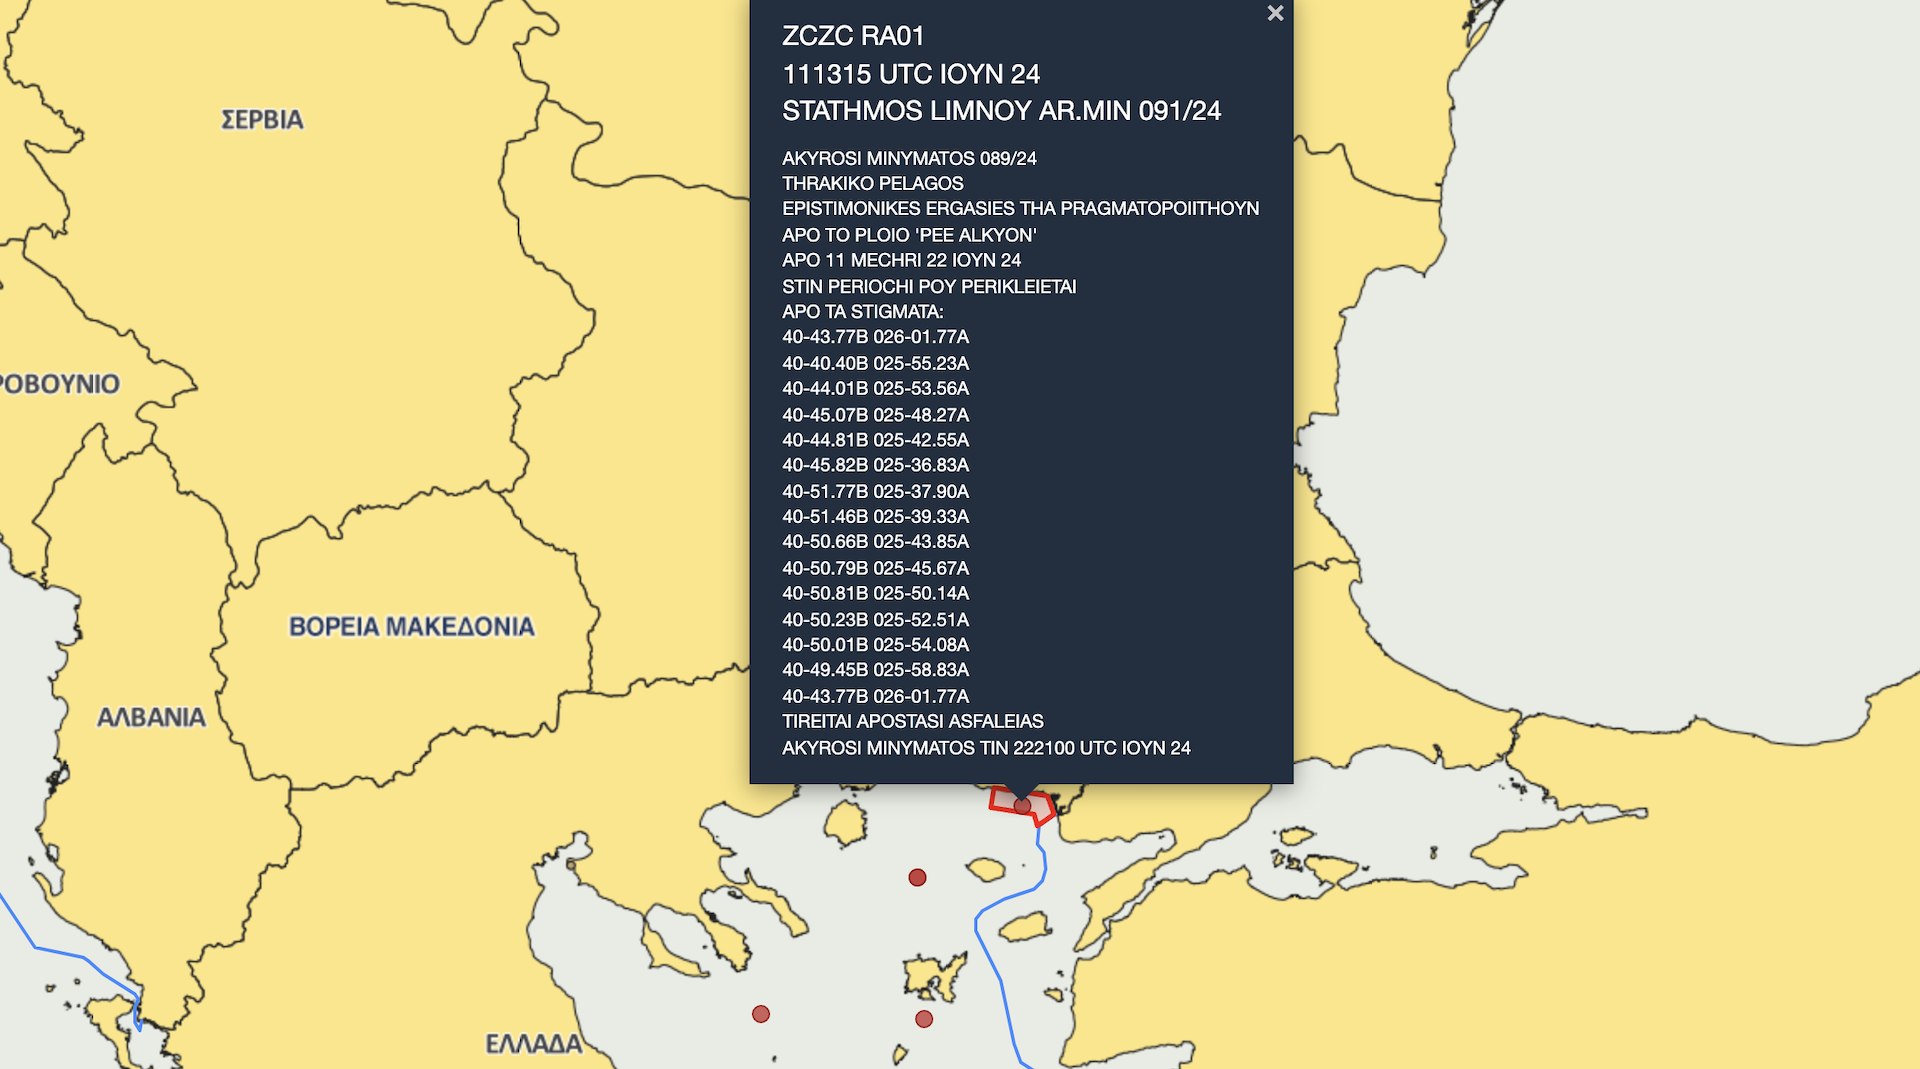Viewport: 1920px width, 1069px height.
Task: Click the AKYROSI MINYMATOS 089/24 text
Action: [910, 157]
